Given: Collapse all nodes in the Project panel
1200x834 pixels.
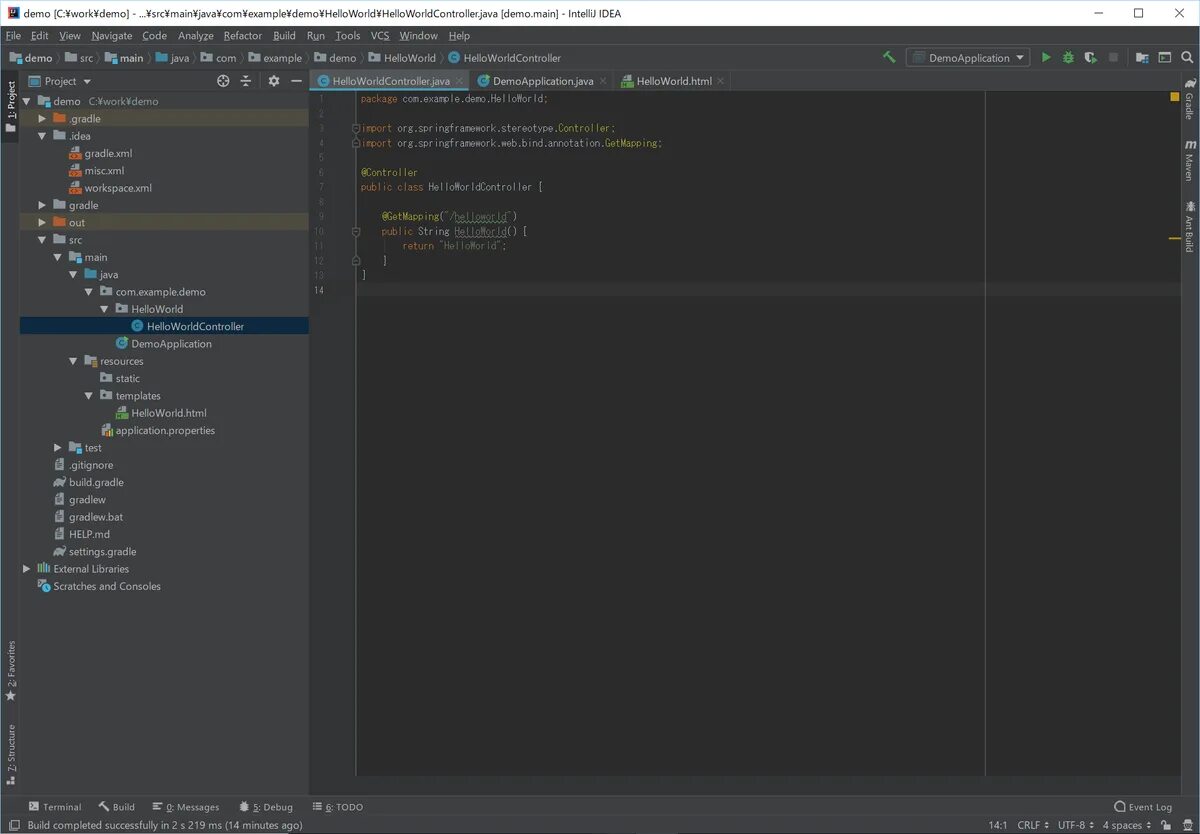Looking at the screenshot, I should pos(246,81).
